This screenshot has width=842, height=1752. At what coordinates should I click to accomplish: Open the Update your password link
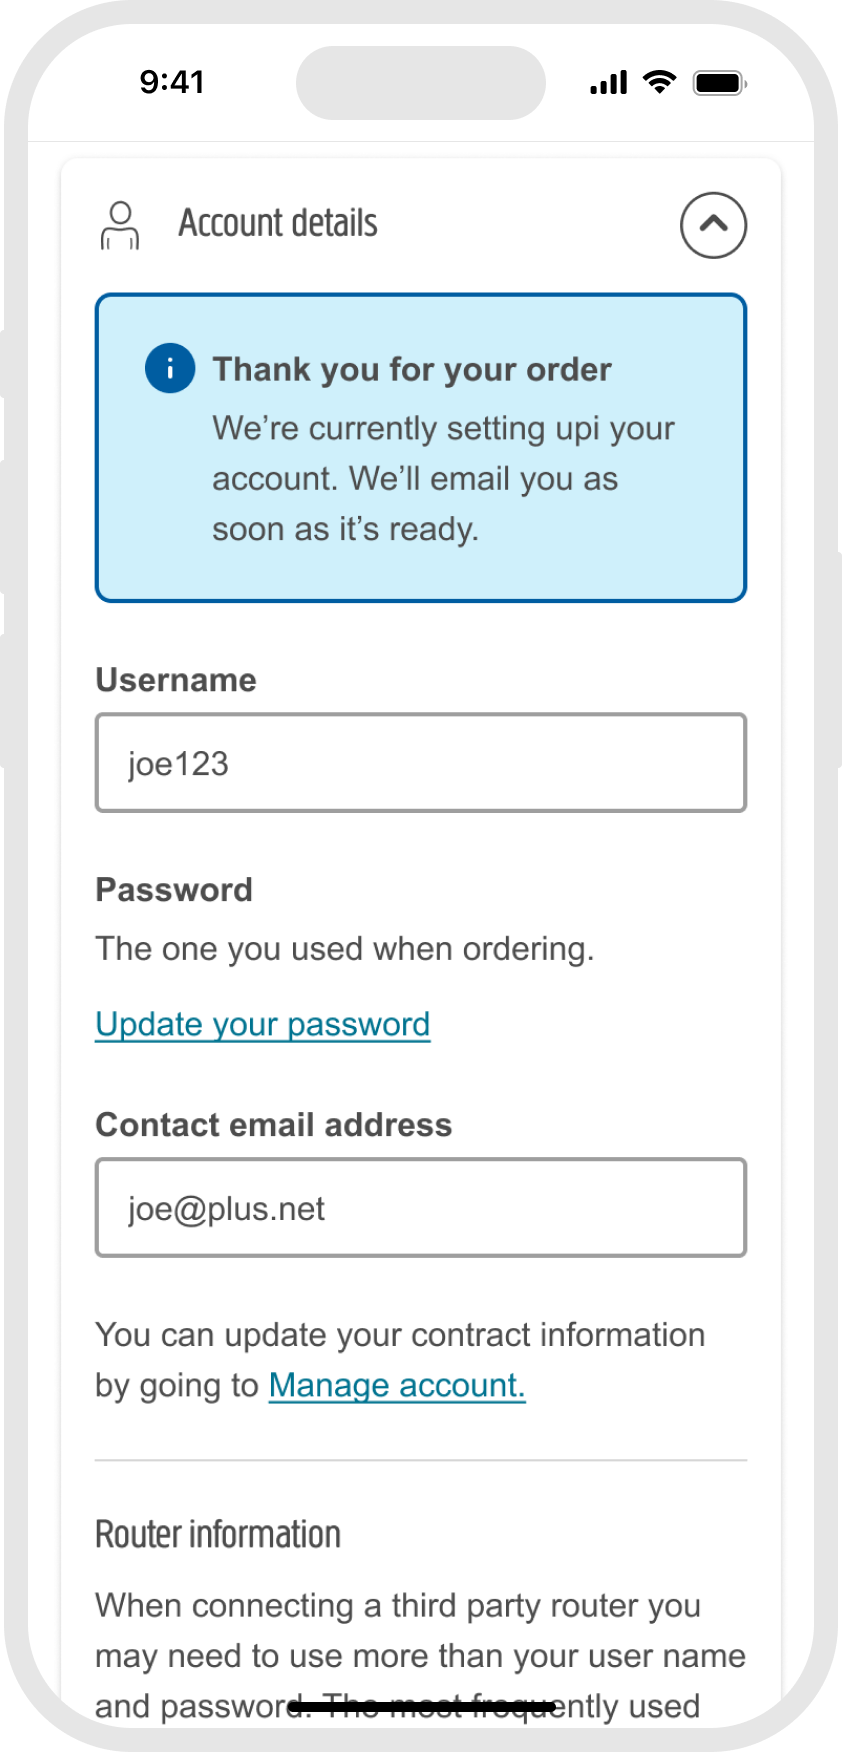coord(263,1024)
